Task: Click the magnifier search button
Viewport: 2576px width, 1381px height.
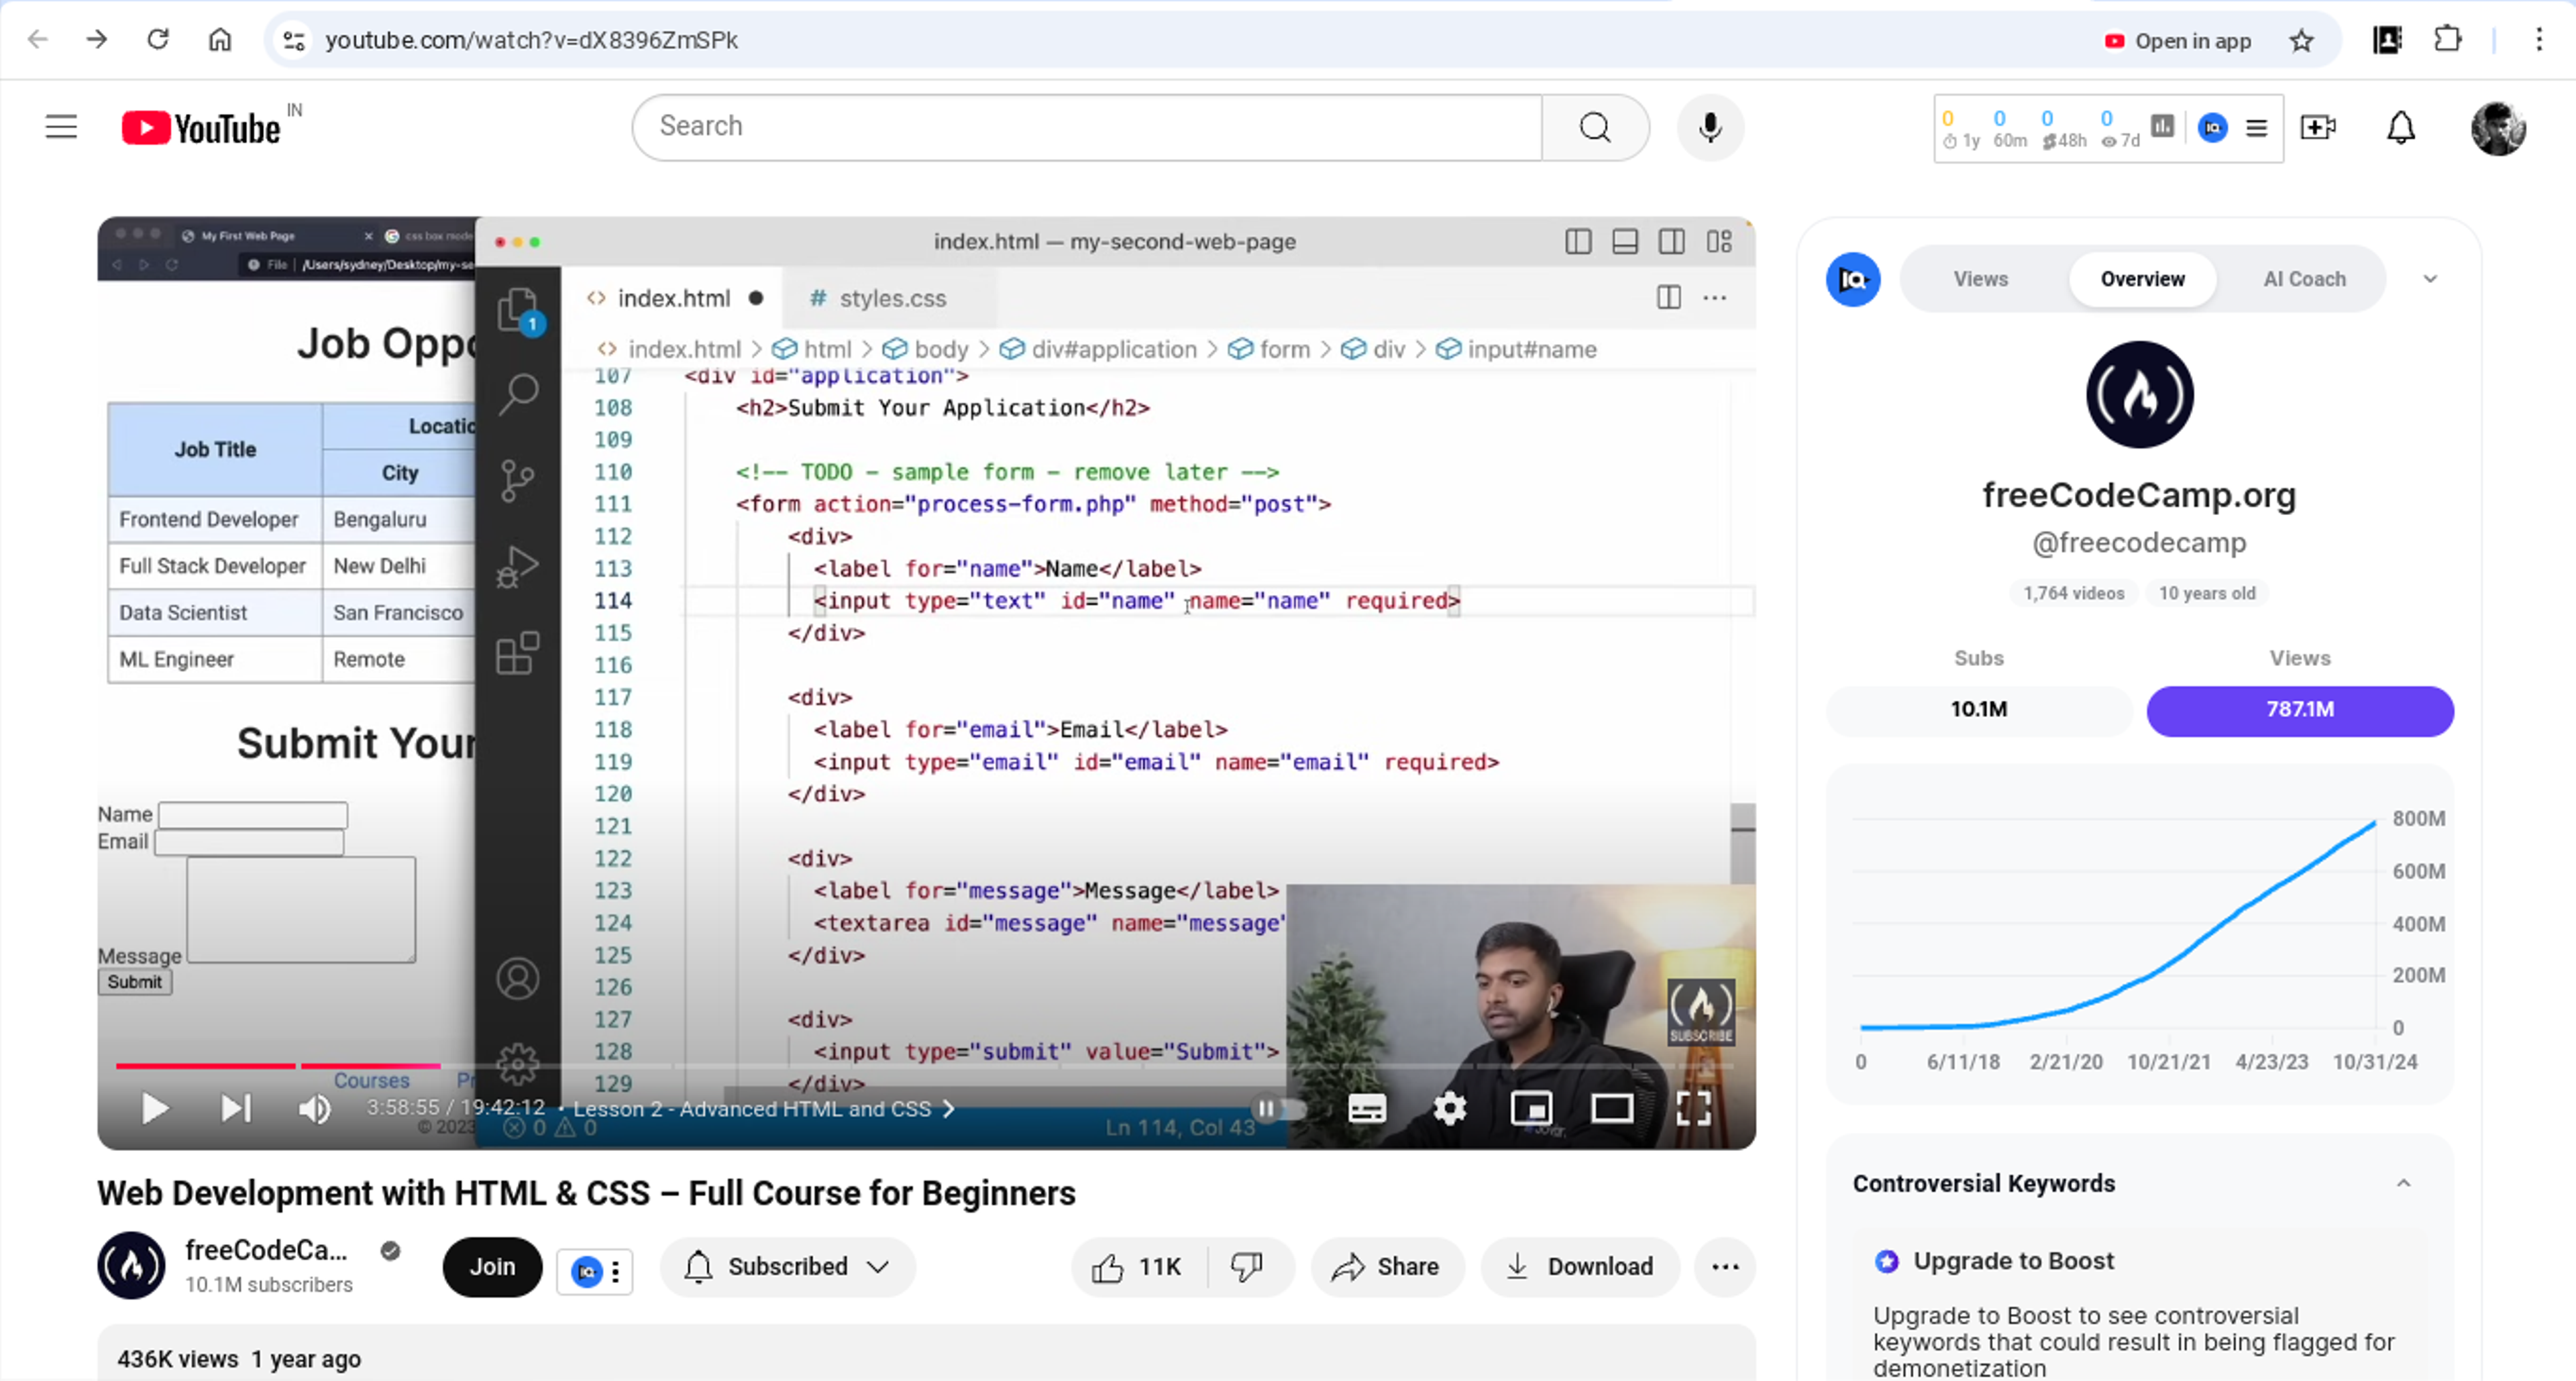Action: (x=1595, y=127)
